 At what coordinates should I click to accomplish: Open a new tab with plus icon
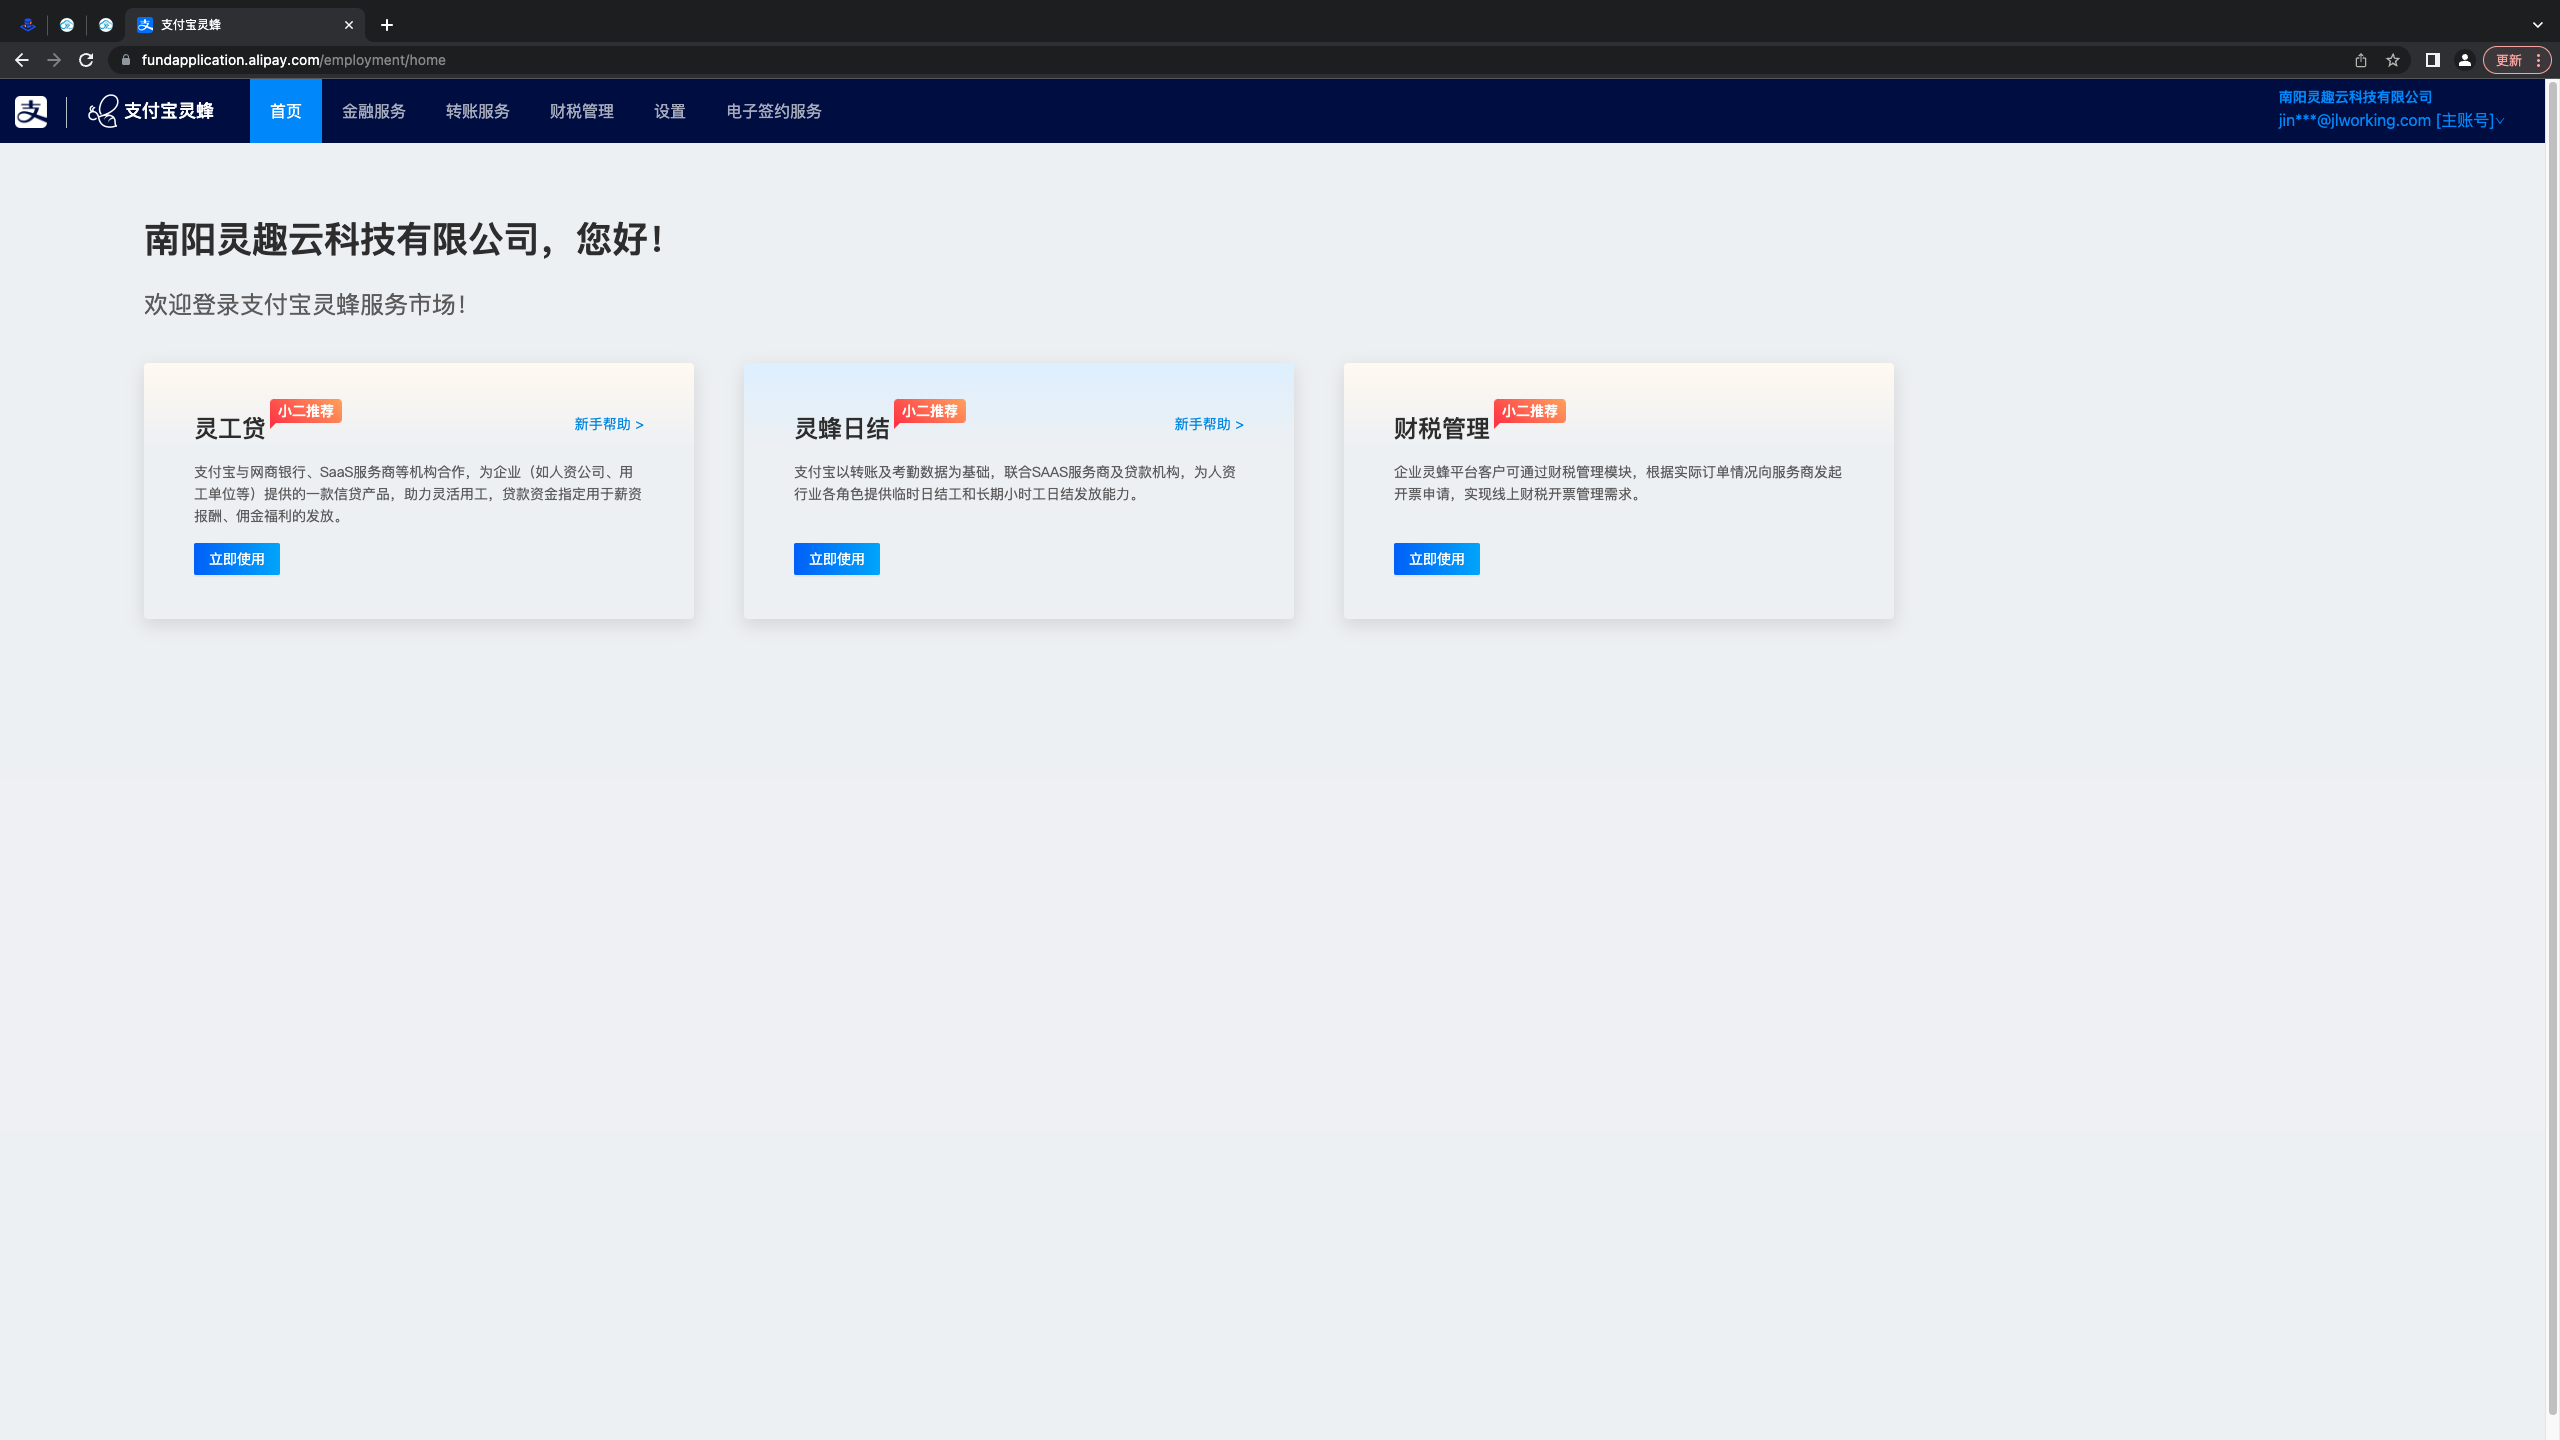pos(387,25)
